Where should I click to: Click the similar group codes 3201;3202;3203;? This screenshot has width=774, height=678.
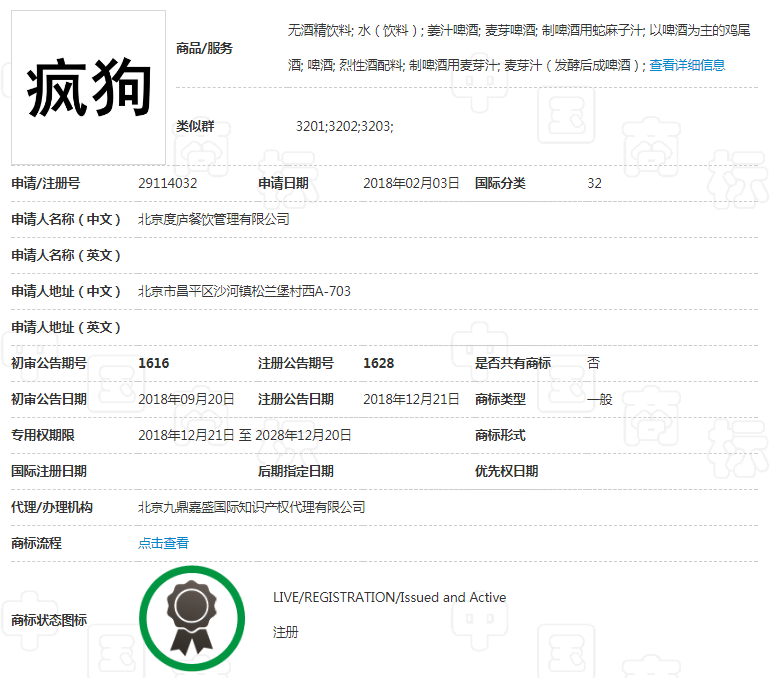point(344,126)
